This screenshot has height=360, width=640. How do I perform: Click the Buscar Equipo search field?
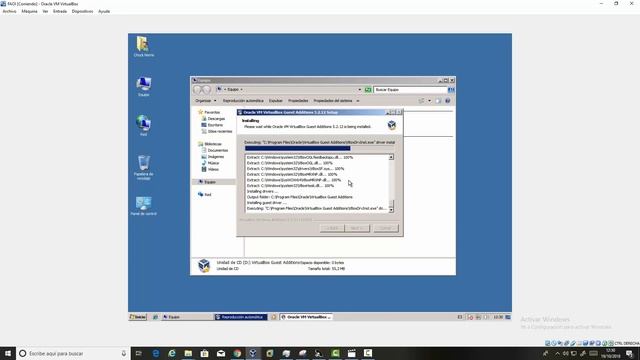[x=410, y=90]
